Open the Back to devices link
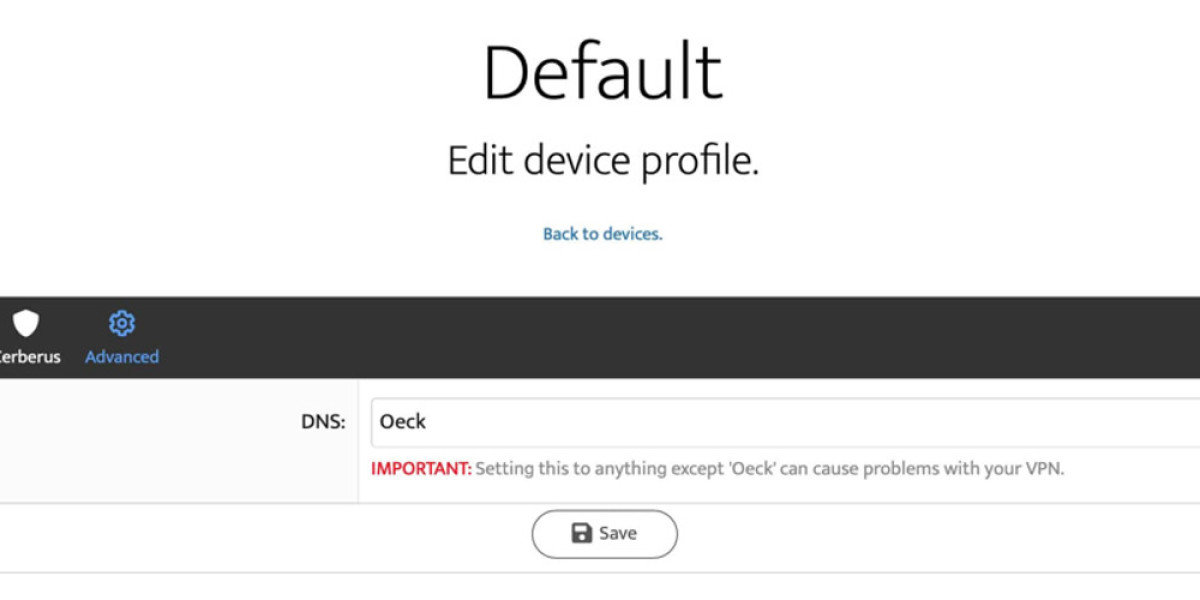This screenshot has width=1200, height=600. coord(602,233)
